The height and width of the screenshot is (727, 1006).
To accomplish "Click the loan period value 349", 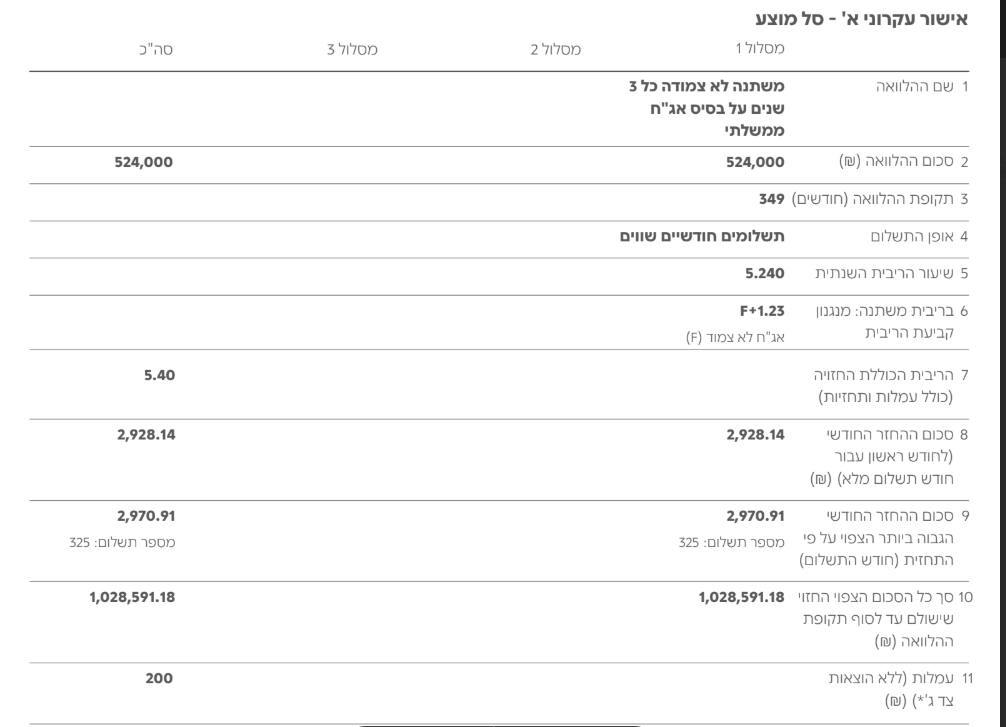I will tap(770, 199).
